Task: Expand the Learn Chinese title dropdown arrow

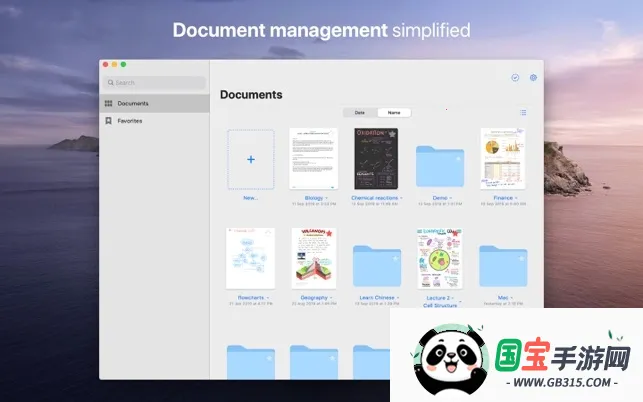Action: point(398,298)
